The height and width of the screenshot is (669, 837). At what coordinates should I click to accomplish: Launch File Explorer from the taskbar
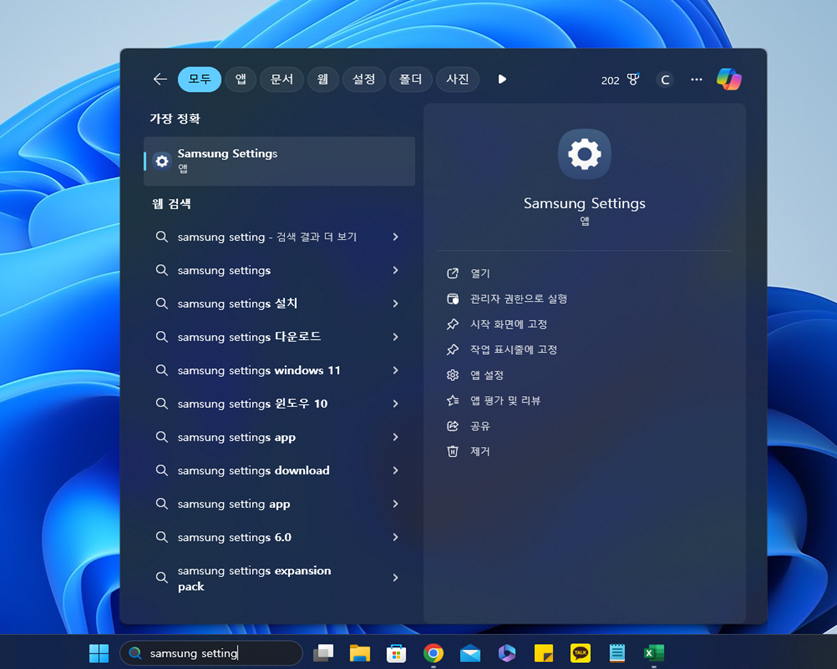[360, 653]
